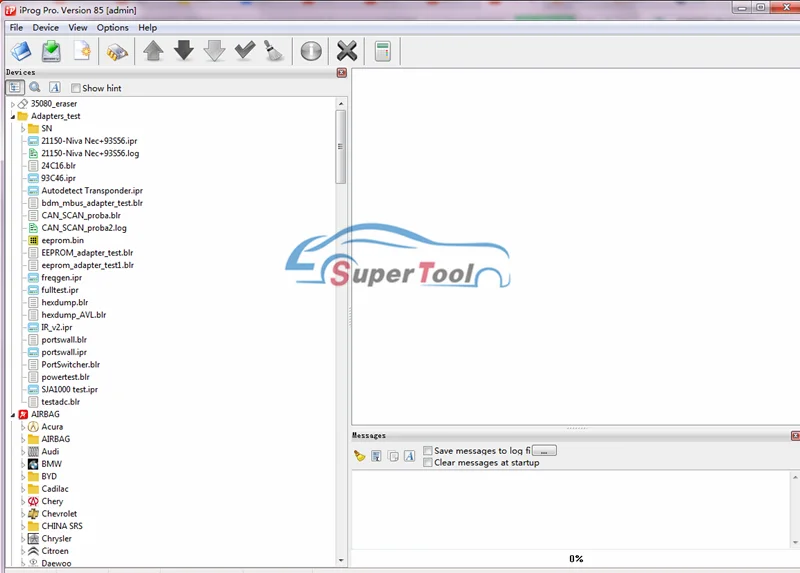Collapse the Adapters_test folder
Screen dimensions: 800x573
click(13, 116)
